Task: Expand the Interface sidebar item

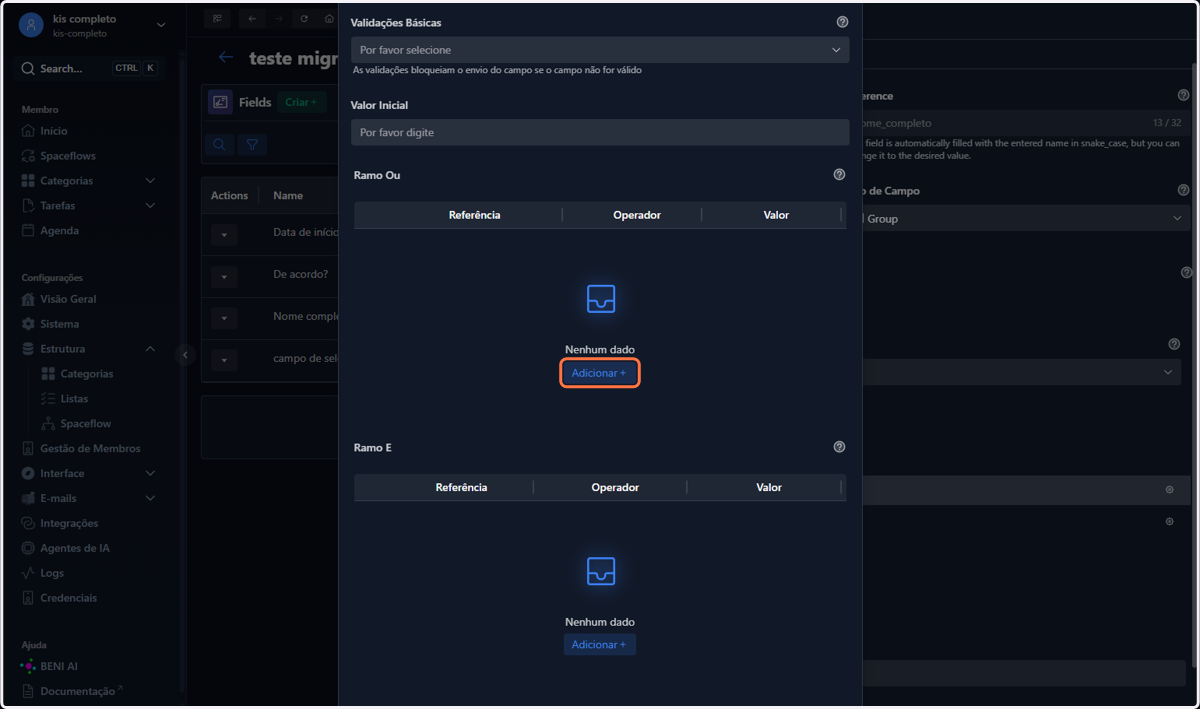Action: [x=89, y=473]
